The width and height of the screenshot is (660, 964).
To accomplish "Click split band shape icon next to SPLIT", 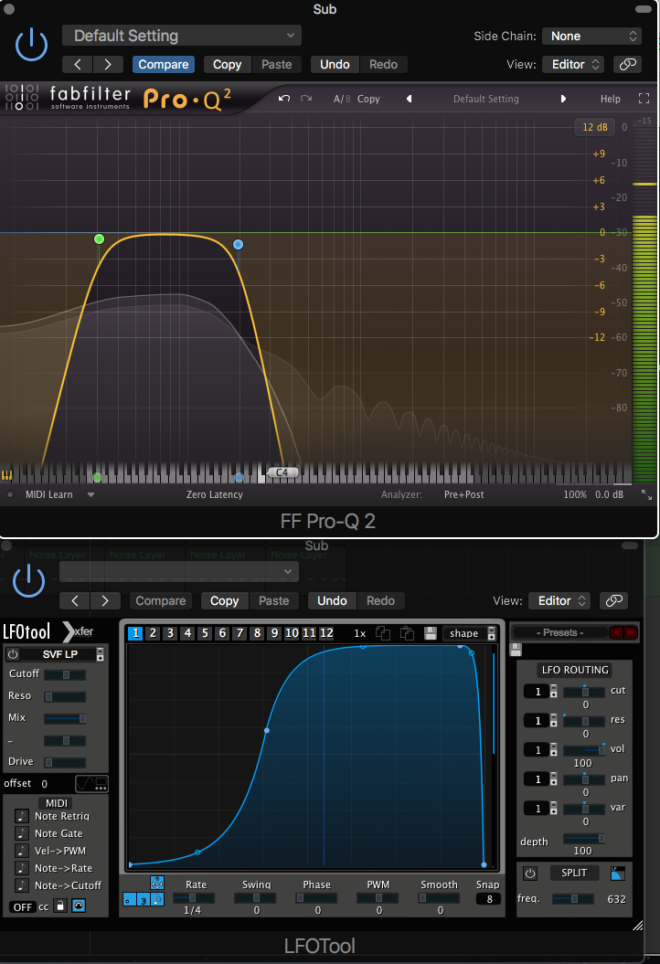I will click(618, 873).
